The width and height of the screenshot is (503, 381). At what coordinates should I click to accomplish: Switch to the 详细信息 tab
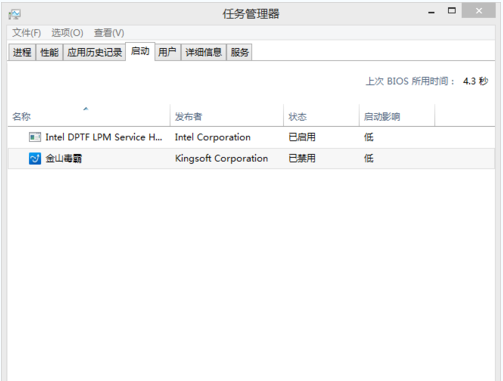coord(203,52)
